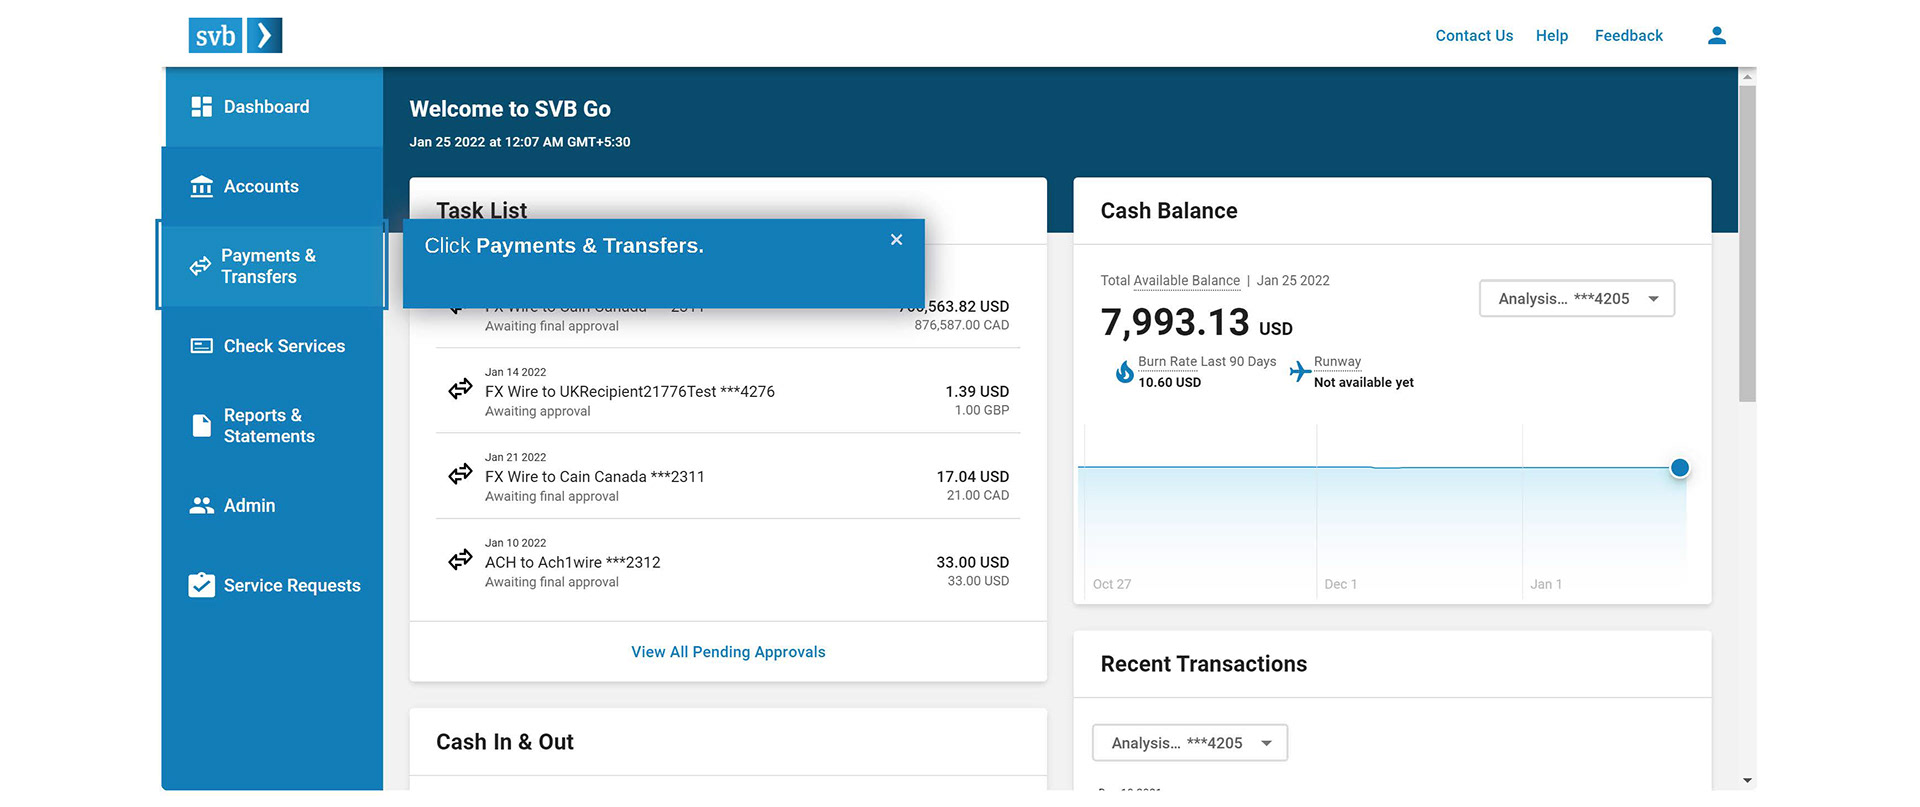This screenshot has height=807, width=1920.
Task: Open Accounts in the sidebar
Action: [x=273, y=187]
